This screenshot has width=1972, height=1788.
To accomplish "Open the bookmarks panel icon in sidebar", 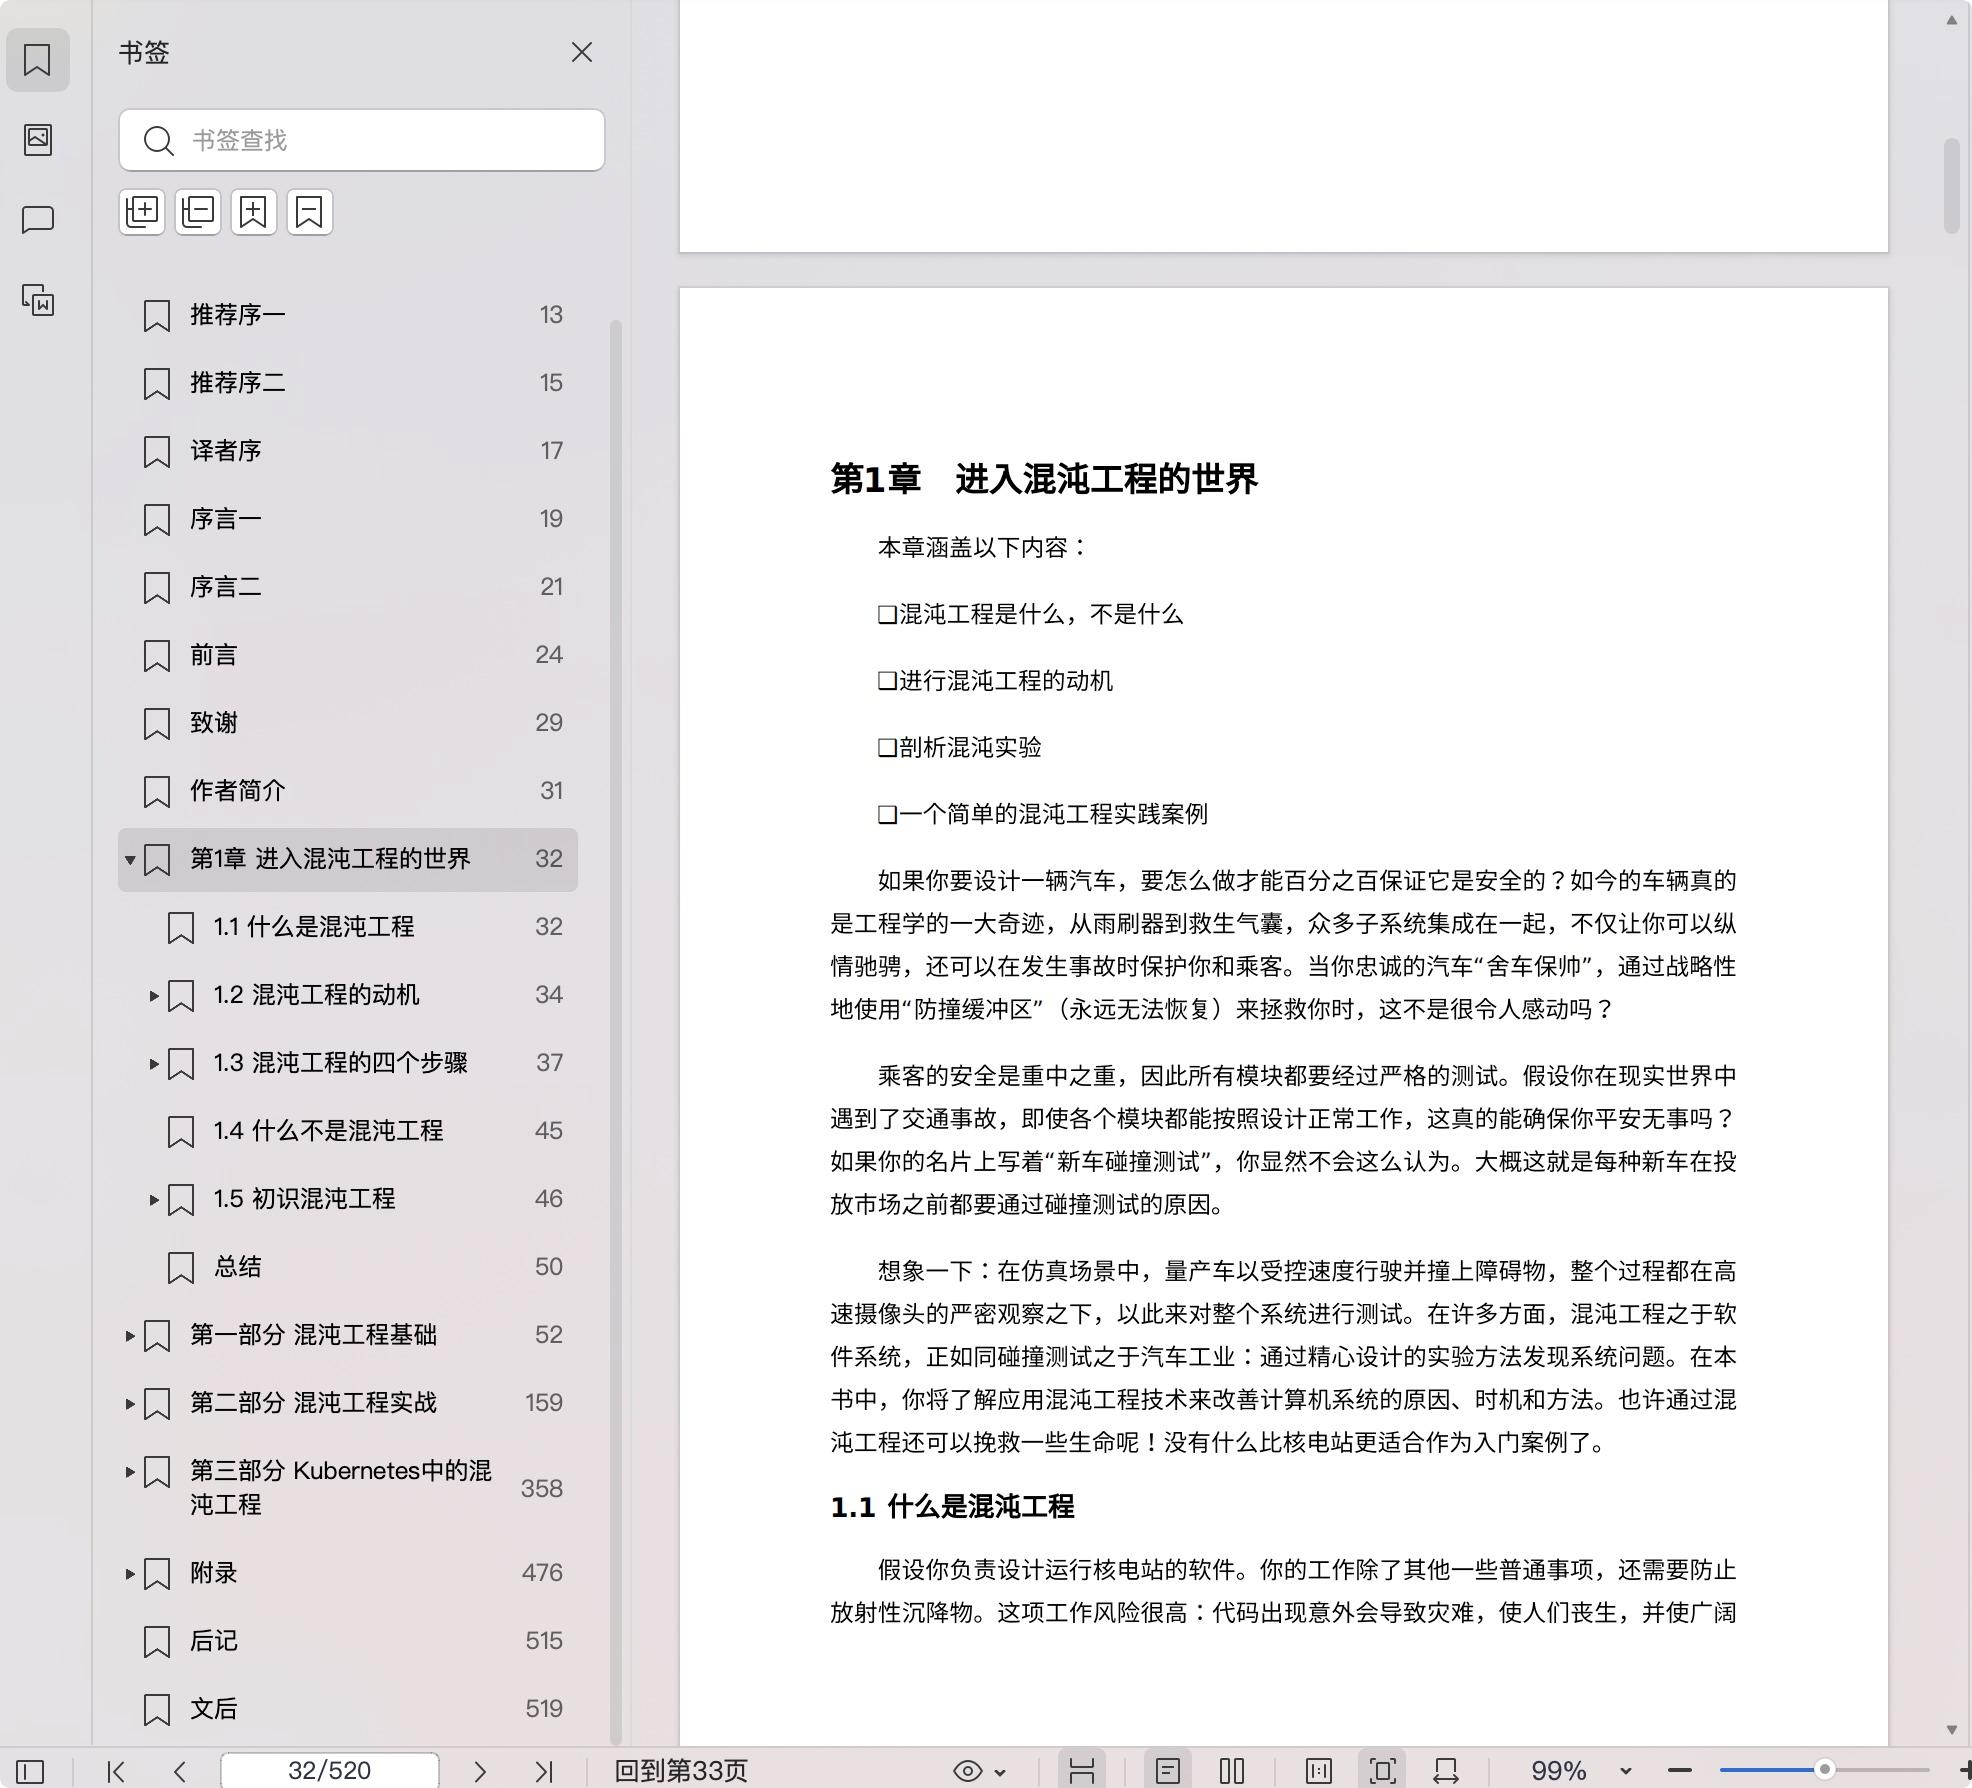I will pyautogui.click(x=38, y=60).
